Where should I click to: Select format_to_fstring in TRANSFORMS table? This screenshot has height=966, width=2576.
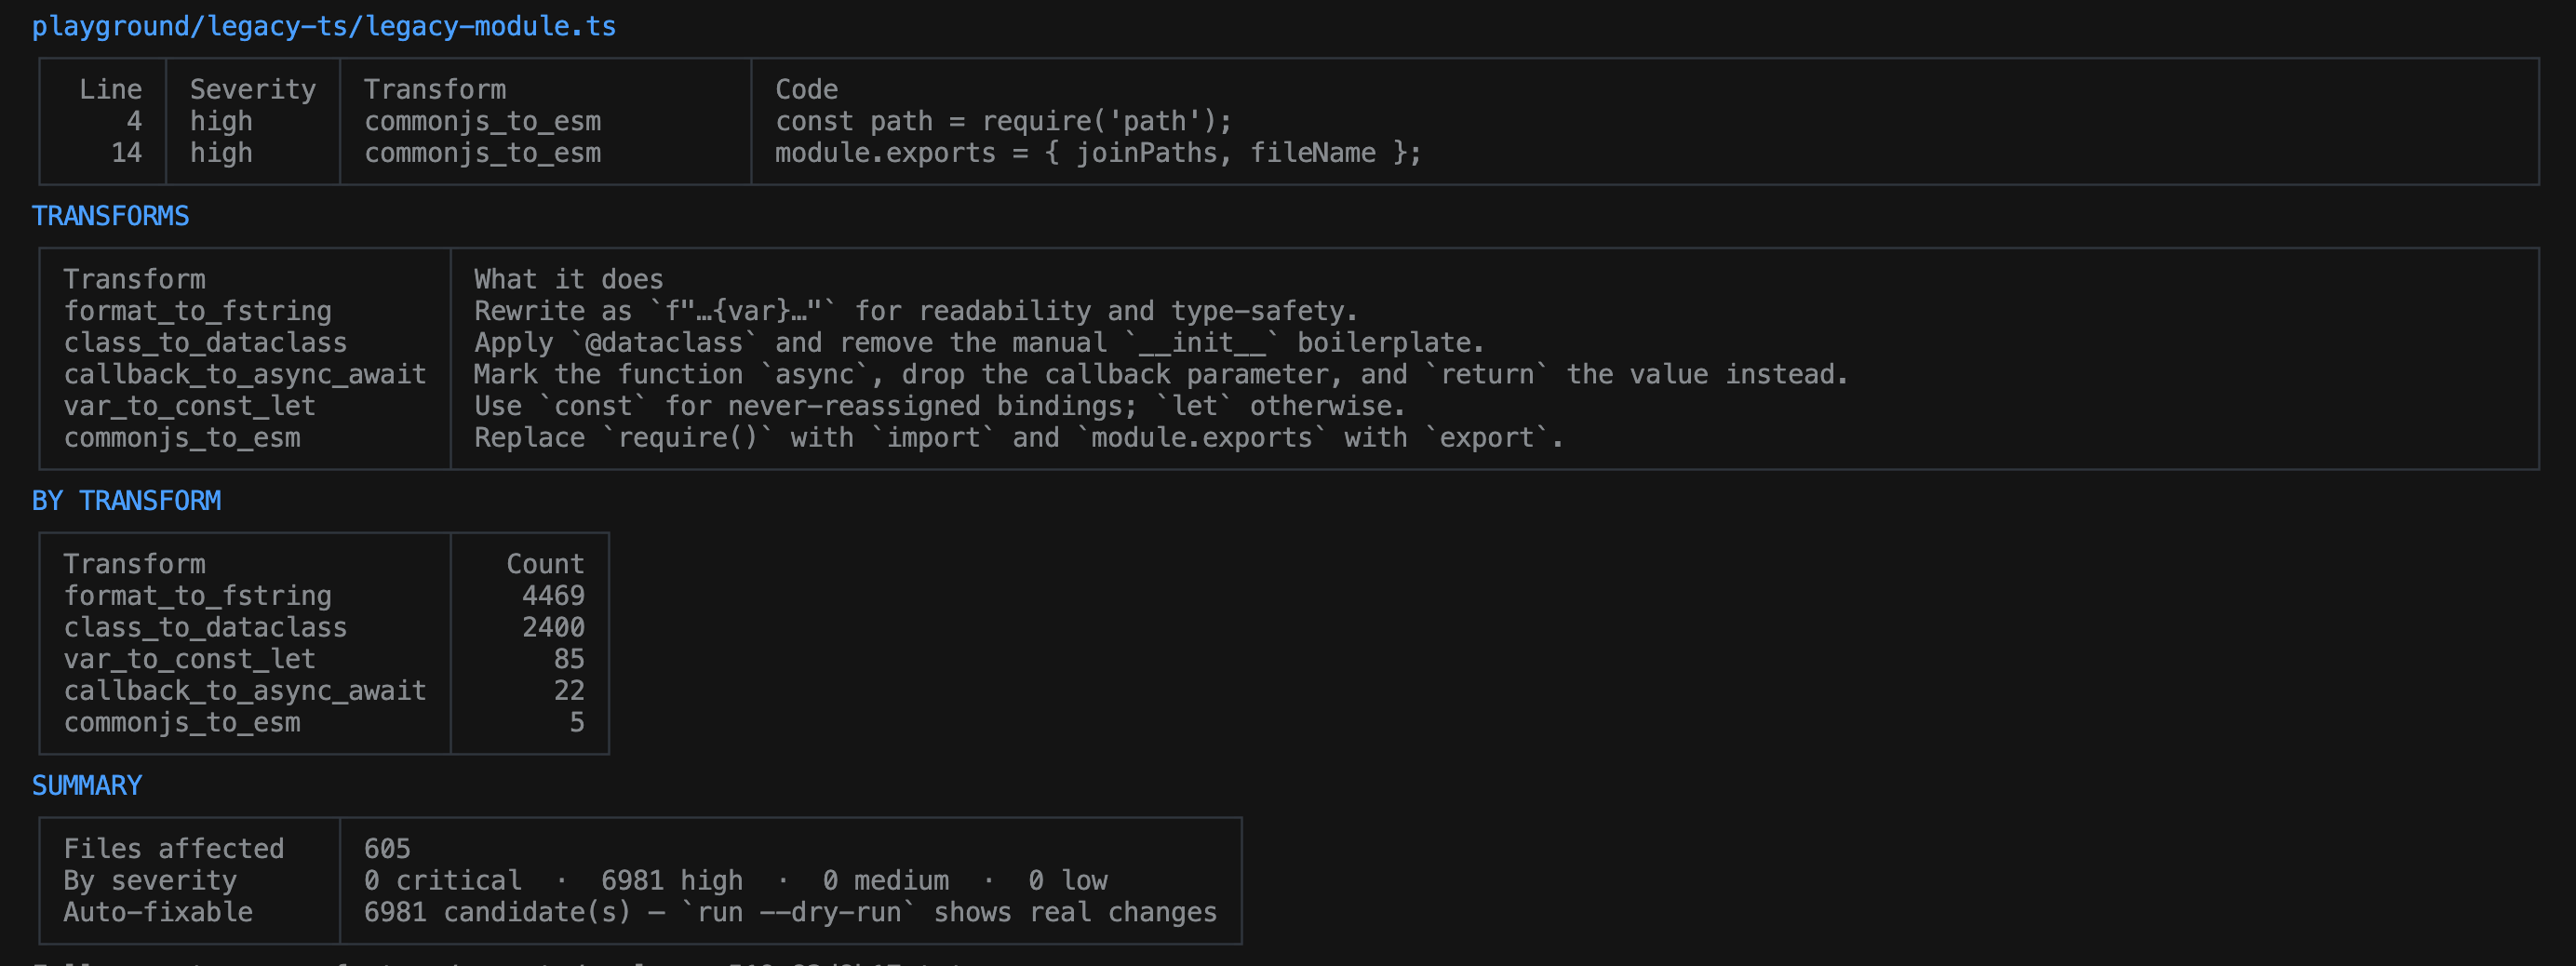click(x=198, y=311)
